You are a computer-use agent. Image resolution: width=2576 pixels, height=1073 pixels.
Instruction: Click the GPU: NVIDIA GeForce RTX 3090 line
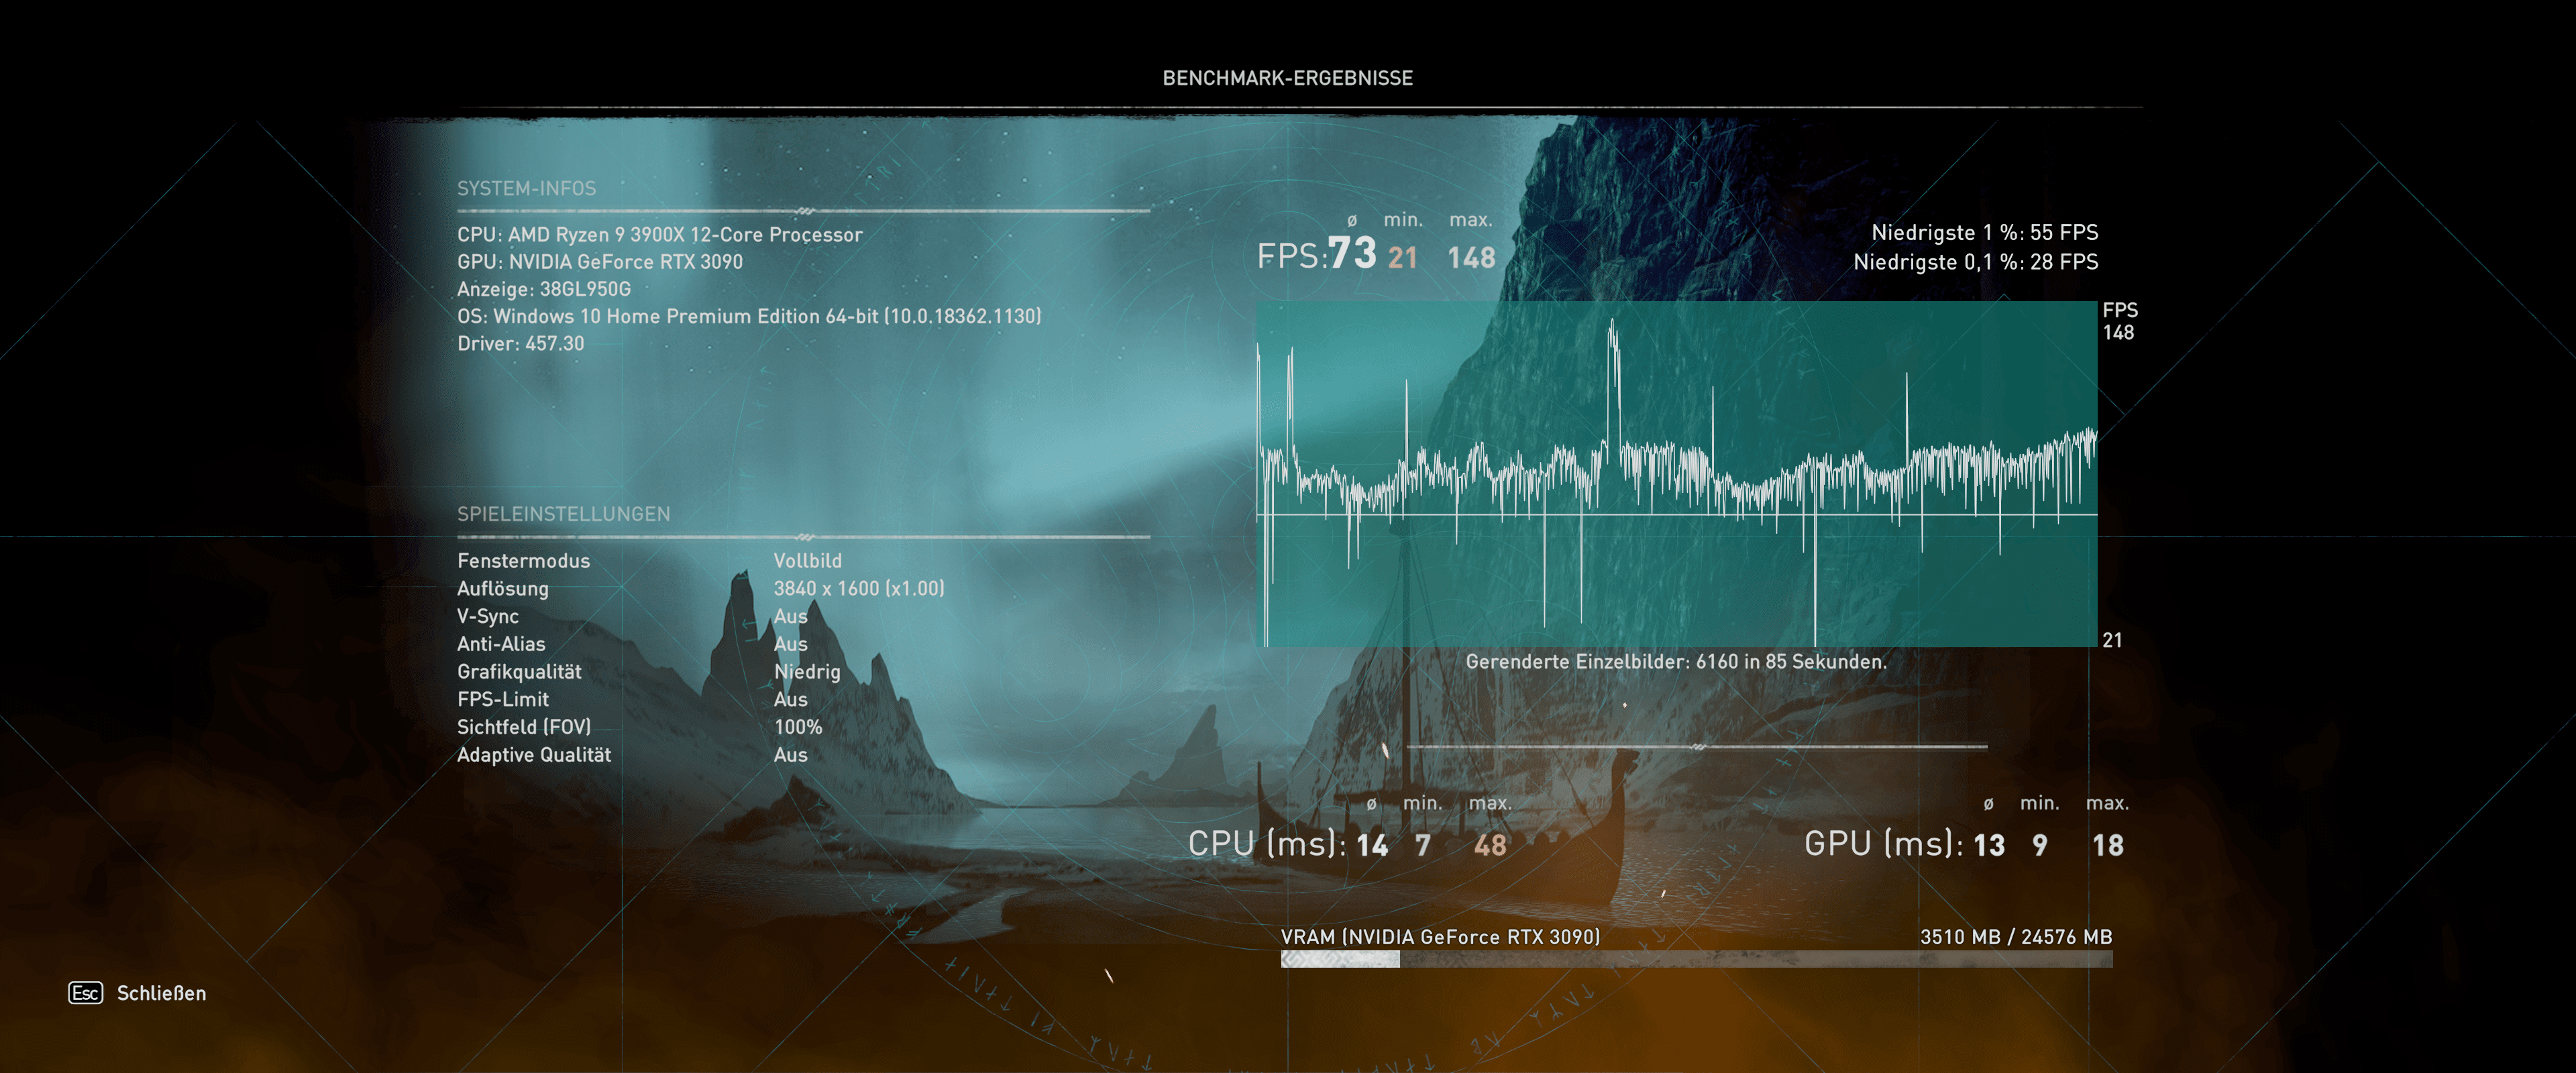(x=599, y=262)
